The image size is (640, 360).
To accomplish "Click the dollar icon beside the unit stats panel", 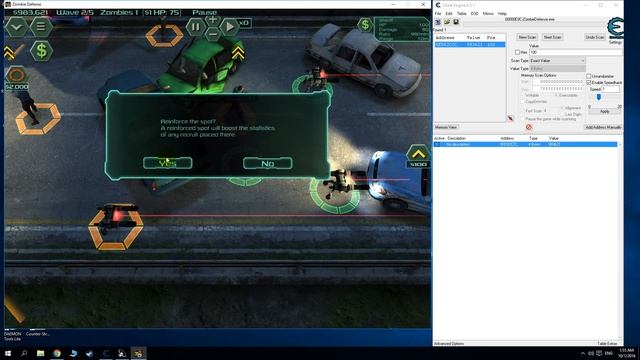I will point(365,25).
